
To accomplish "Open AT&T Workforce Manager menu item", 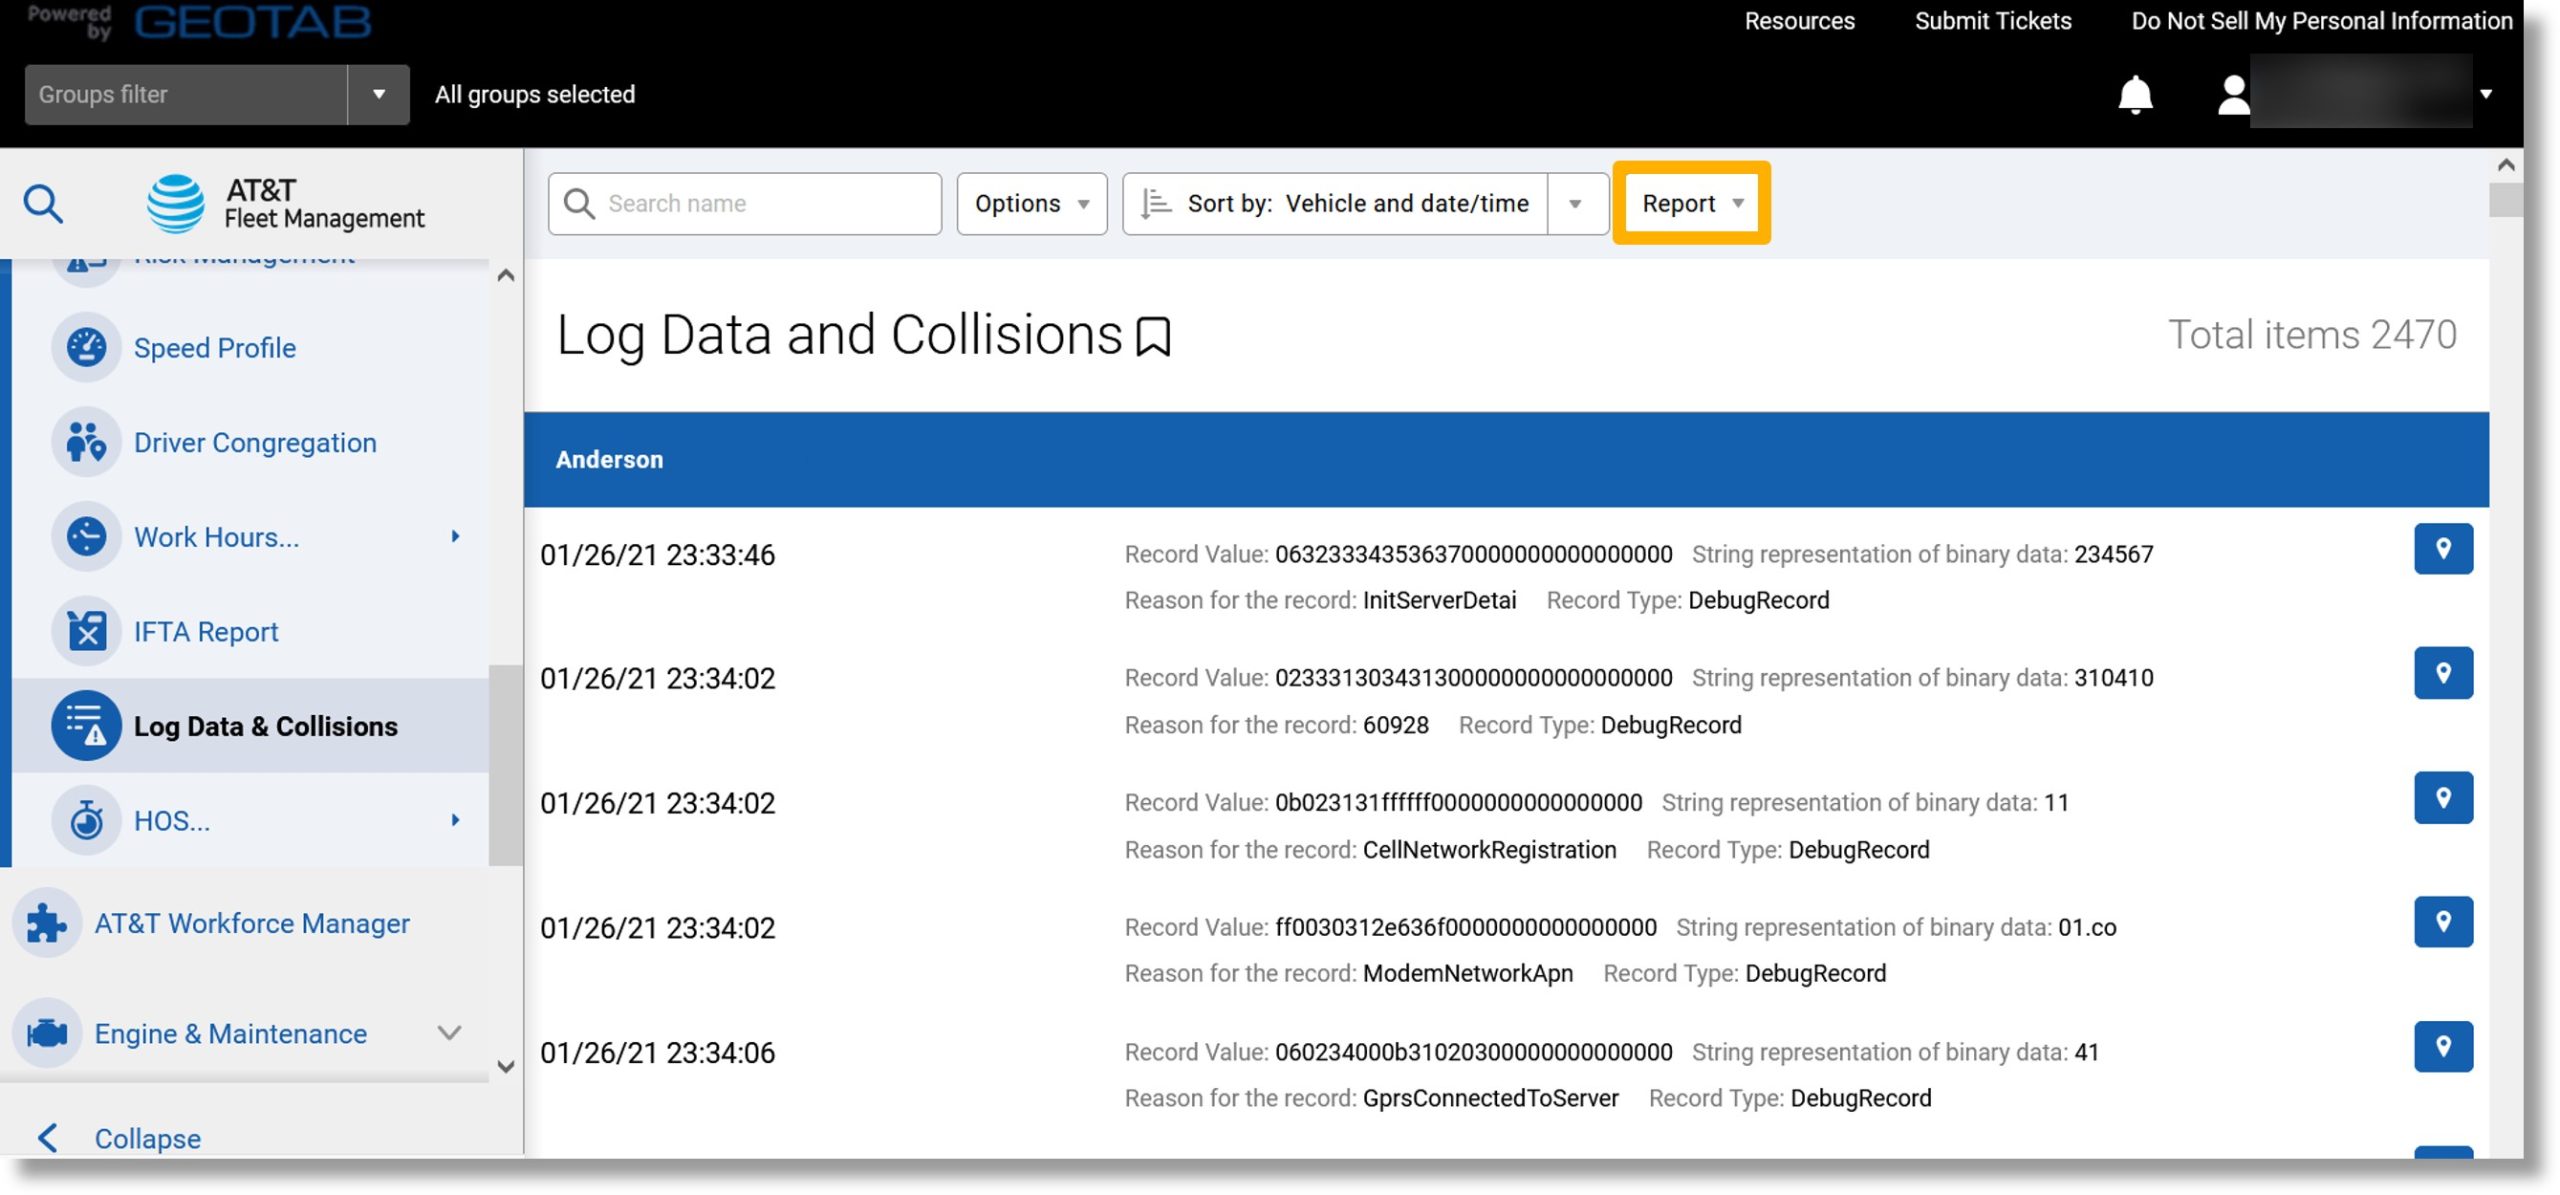I will [250, 923].
